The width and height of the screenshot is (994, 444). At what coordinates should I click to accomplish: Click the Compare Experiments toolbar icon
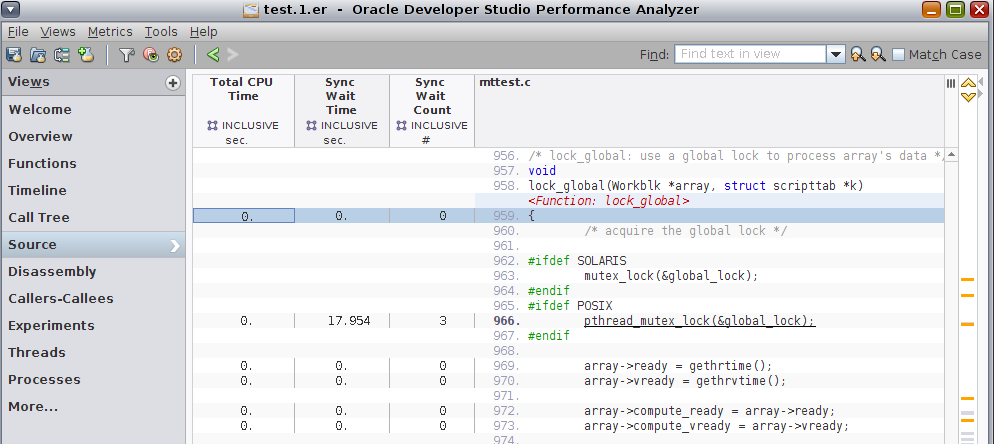[62, 55]
